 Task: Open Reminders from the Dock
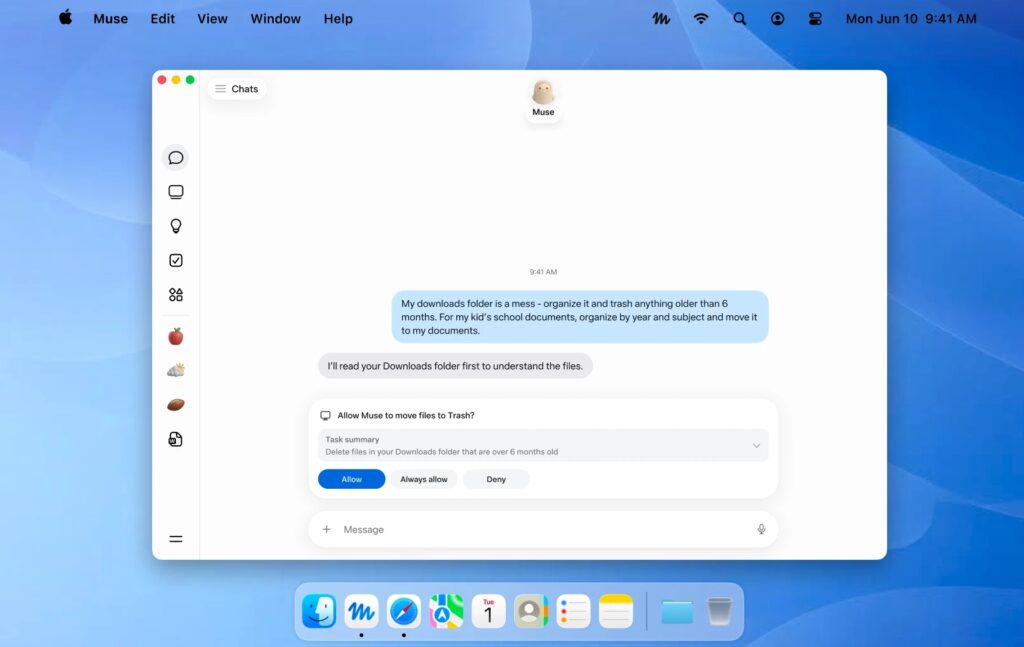[x=573, y=612]
